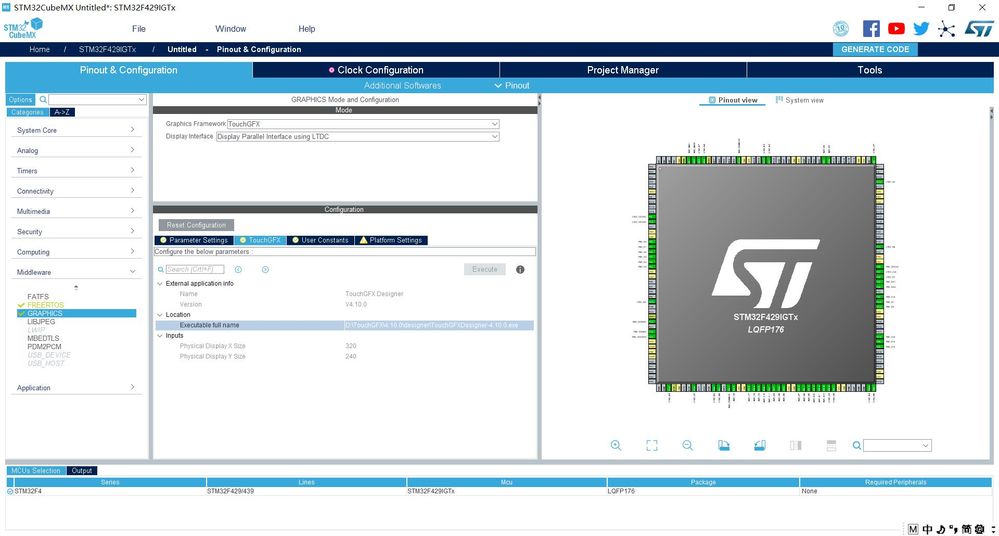999x536 pixels.
Task: Switch to Project Manager tab
Action: click(622, 70)
